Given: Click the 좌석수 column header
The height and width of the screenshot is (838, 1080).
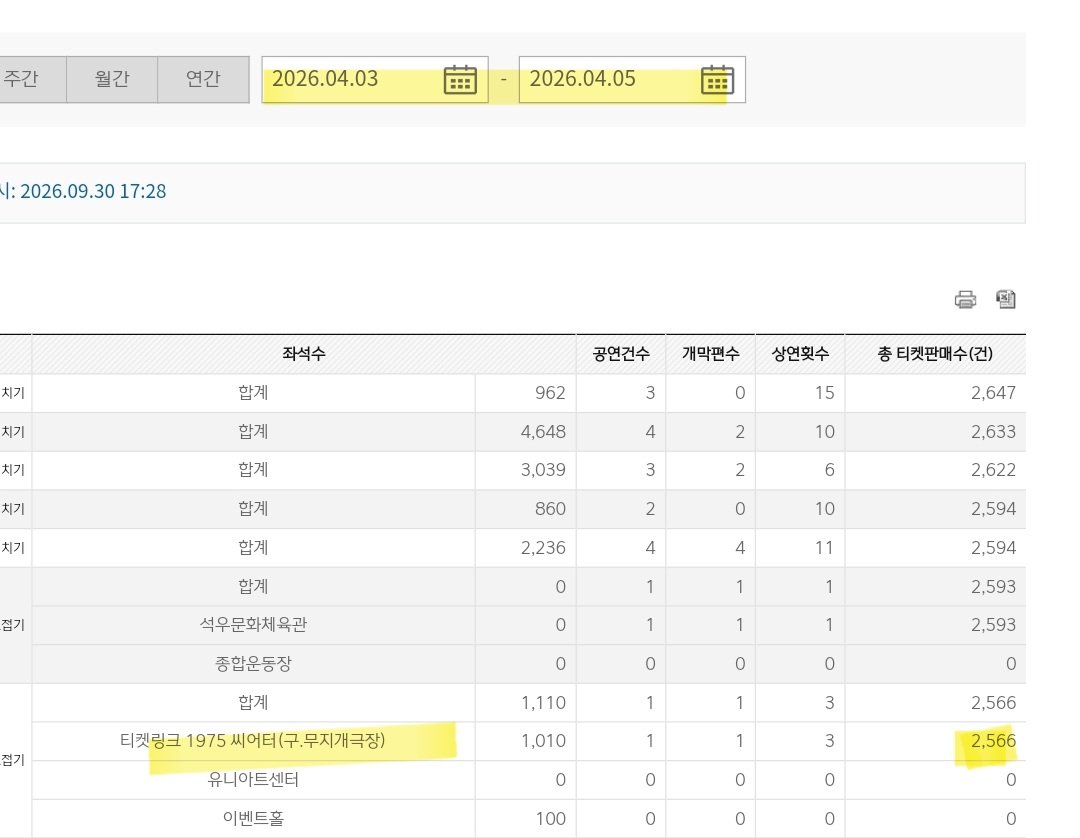Looking at the screenshot, I should point(304,354).
